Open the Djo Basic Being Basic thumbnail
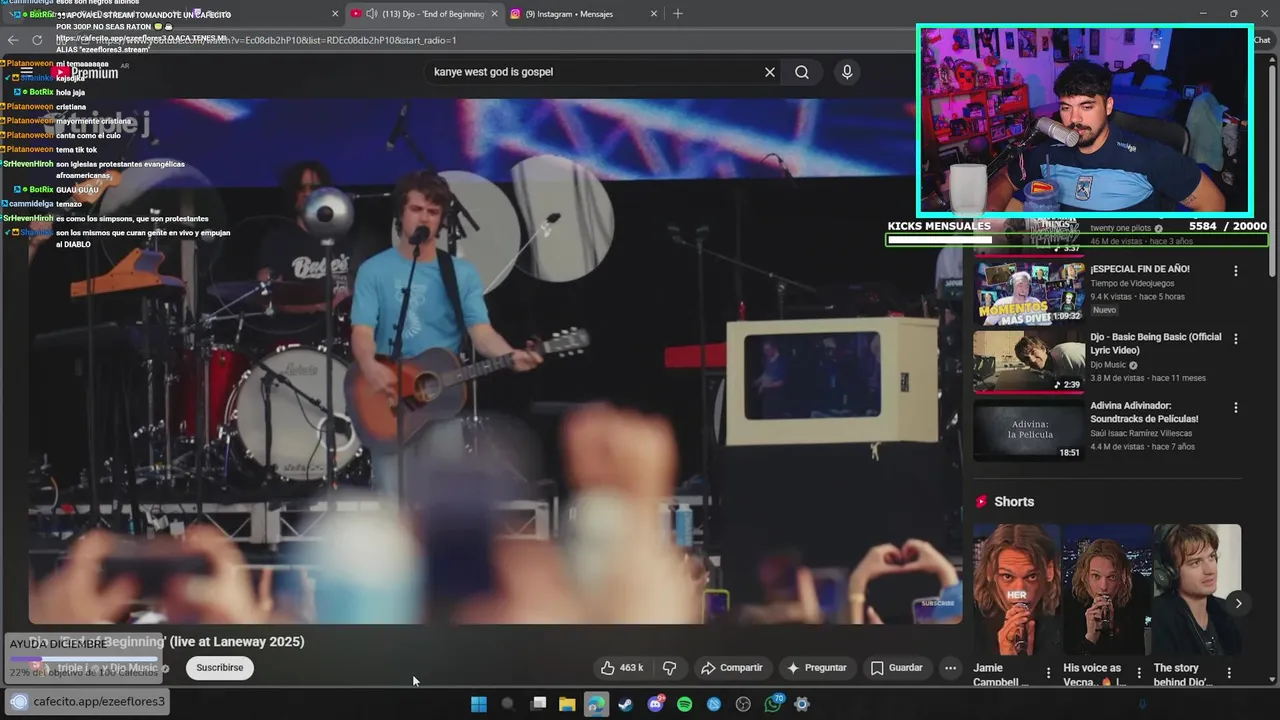 tap(1029, 361)
